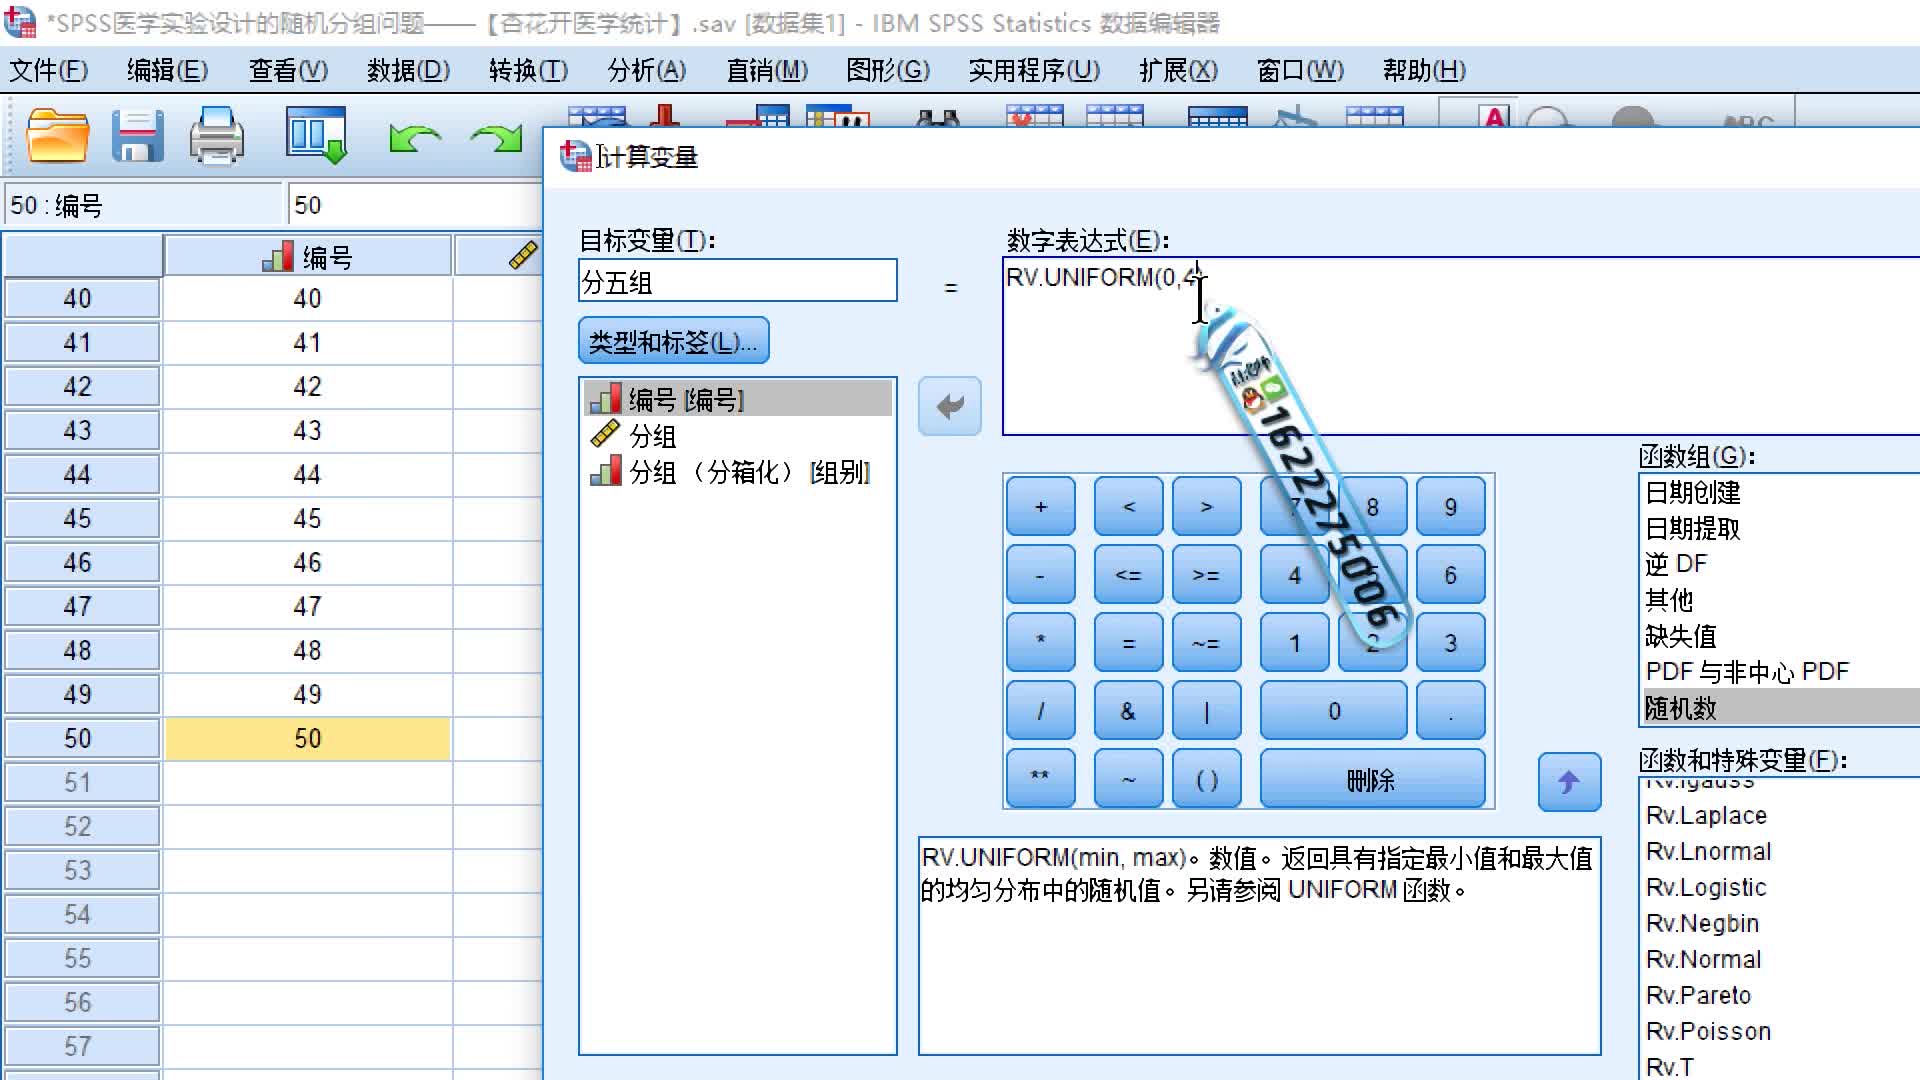Choose Rv.Normal from functions list
Image resolution: width=1920 pixels, height=1080 pixels.
[x=1703, y=959]
